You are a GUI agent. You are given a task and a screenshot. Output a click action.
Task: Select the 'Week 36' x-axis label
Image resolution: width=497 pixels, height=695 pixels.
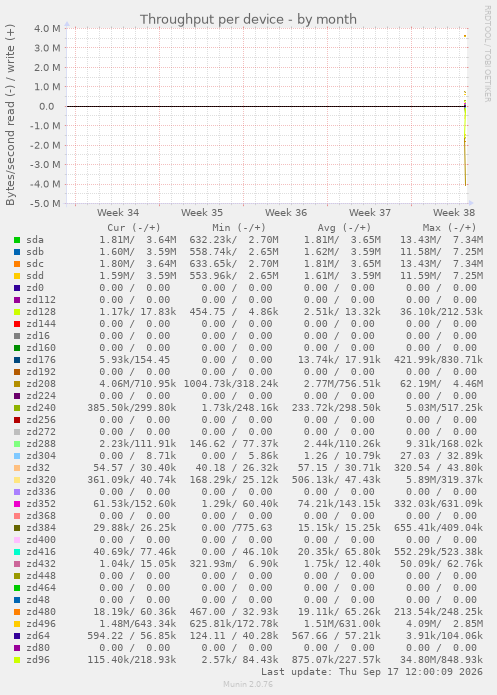click(286, 213)
